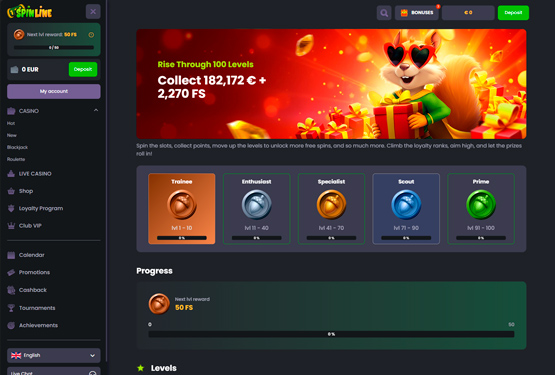Click the SpinLine logo
Screen dimensions: 555x375
tap(30, 12)
